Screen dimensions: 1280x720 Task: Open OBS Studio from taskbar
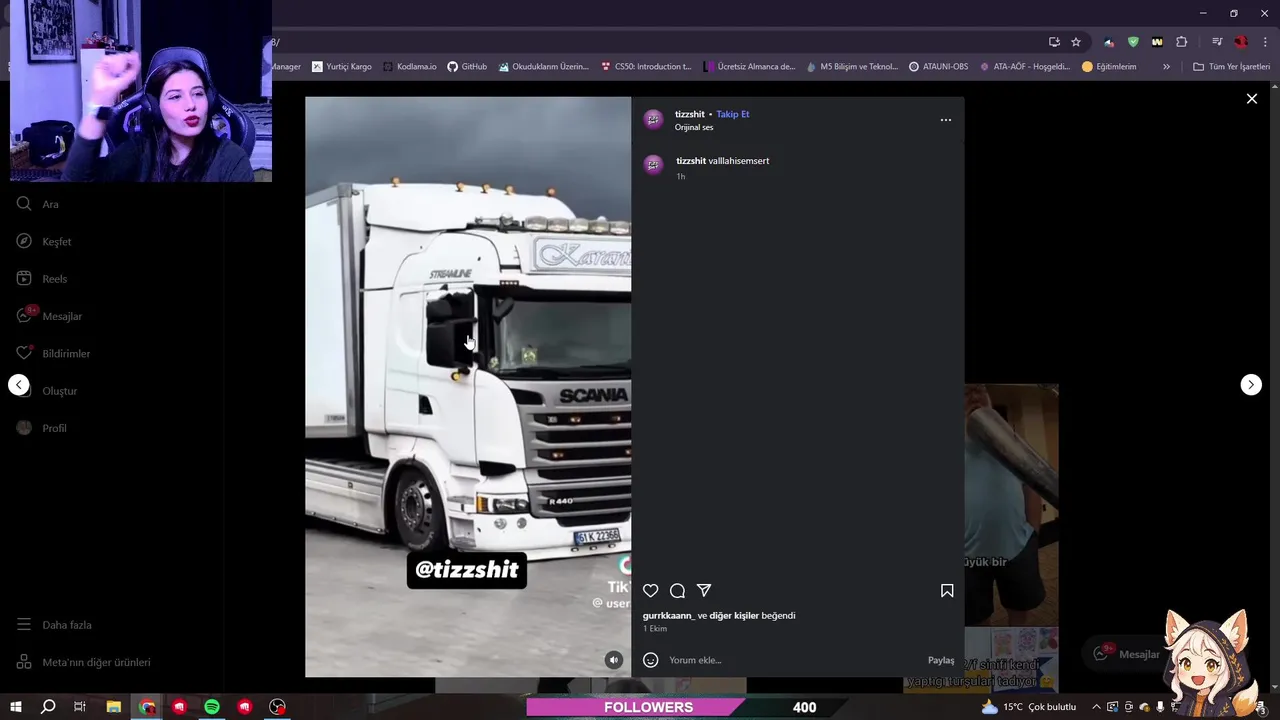coord(278,707)
